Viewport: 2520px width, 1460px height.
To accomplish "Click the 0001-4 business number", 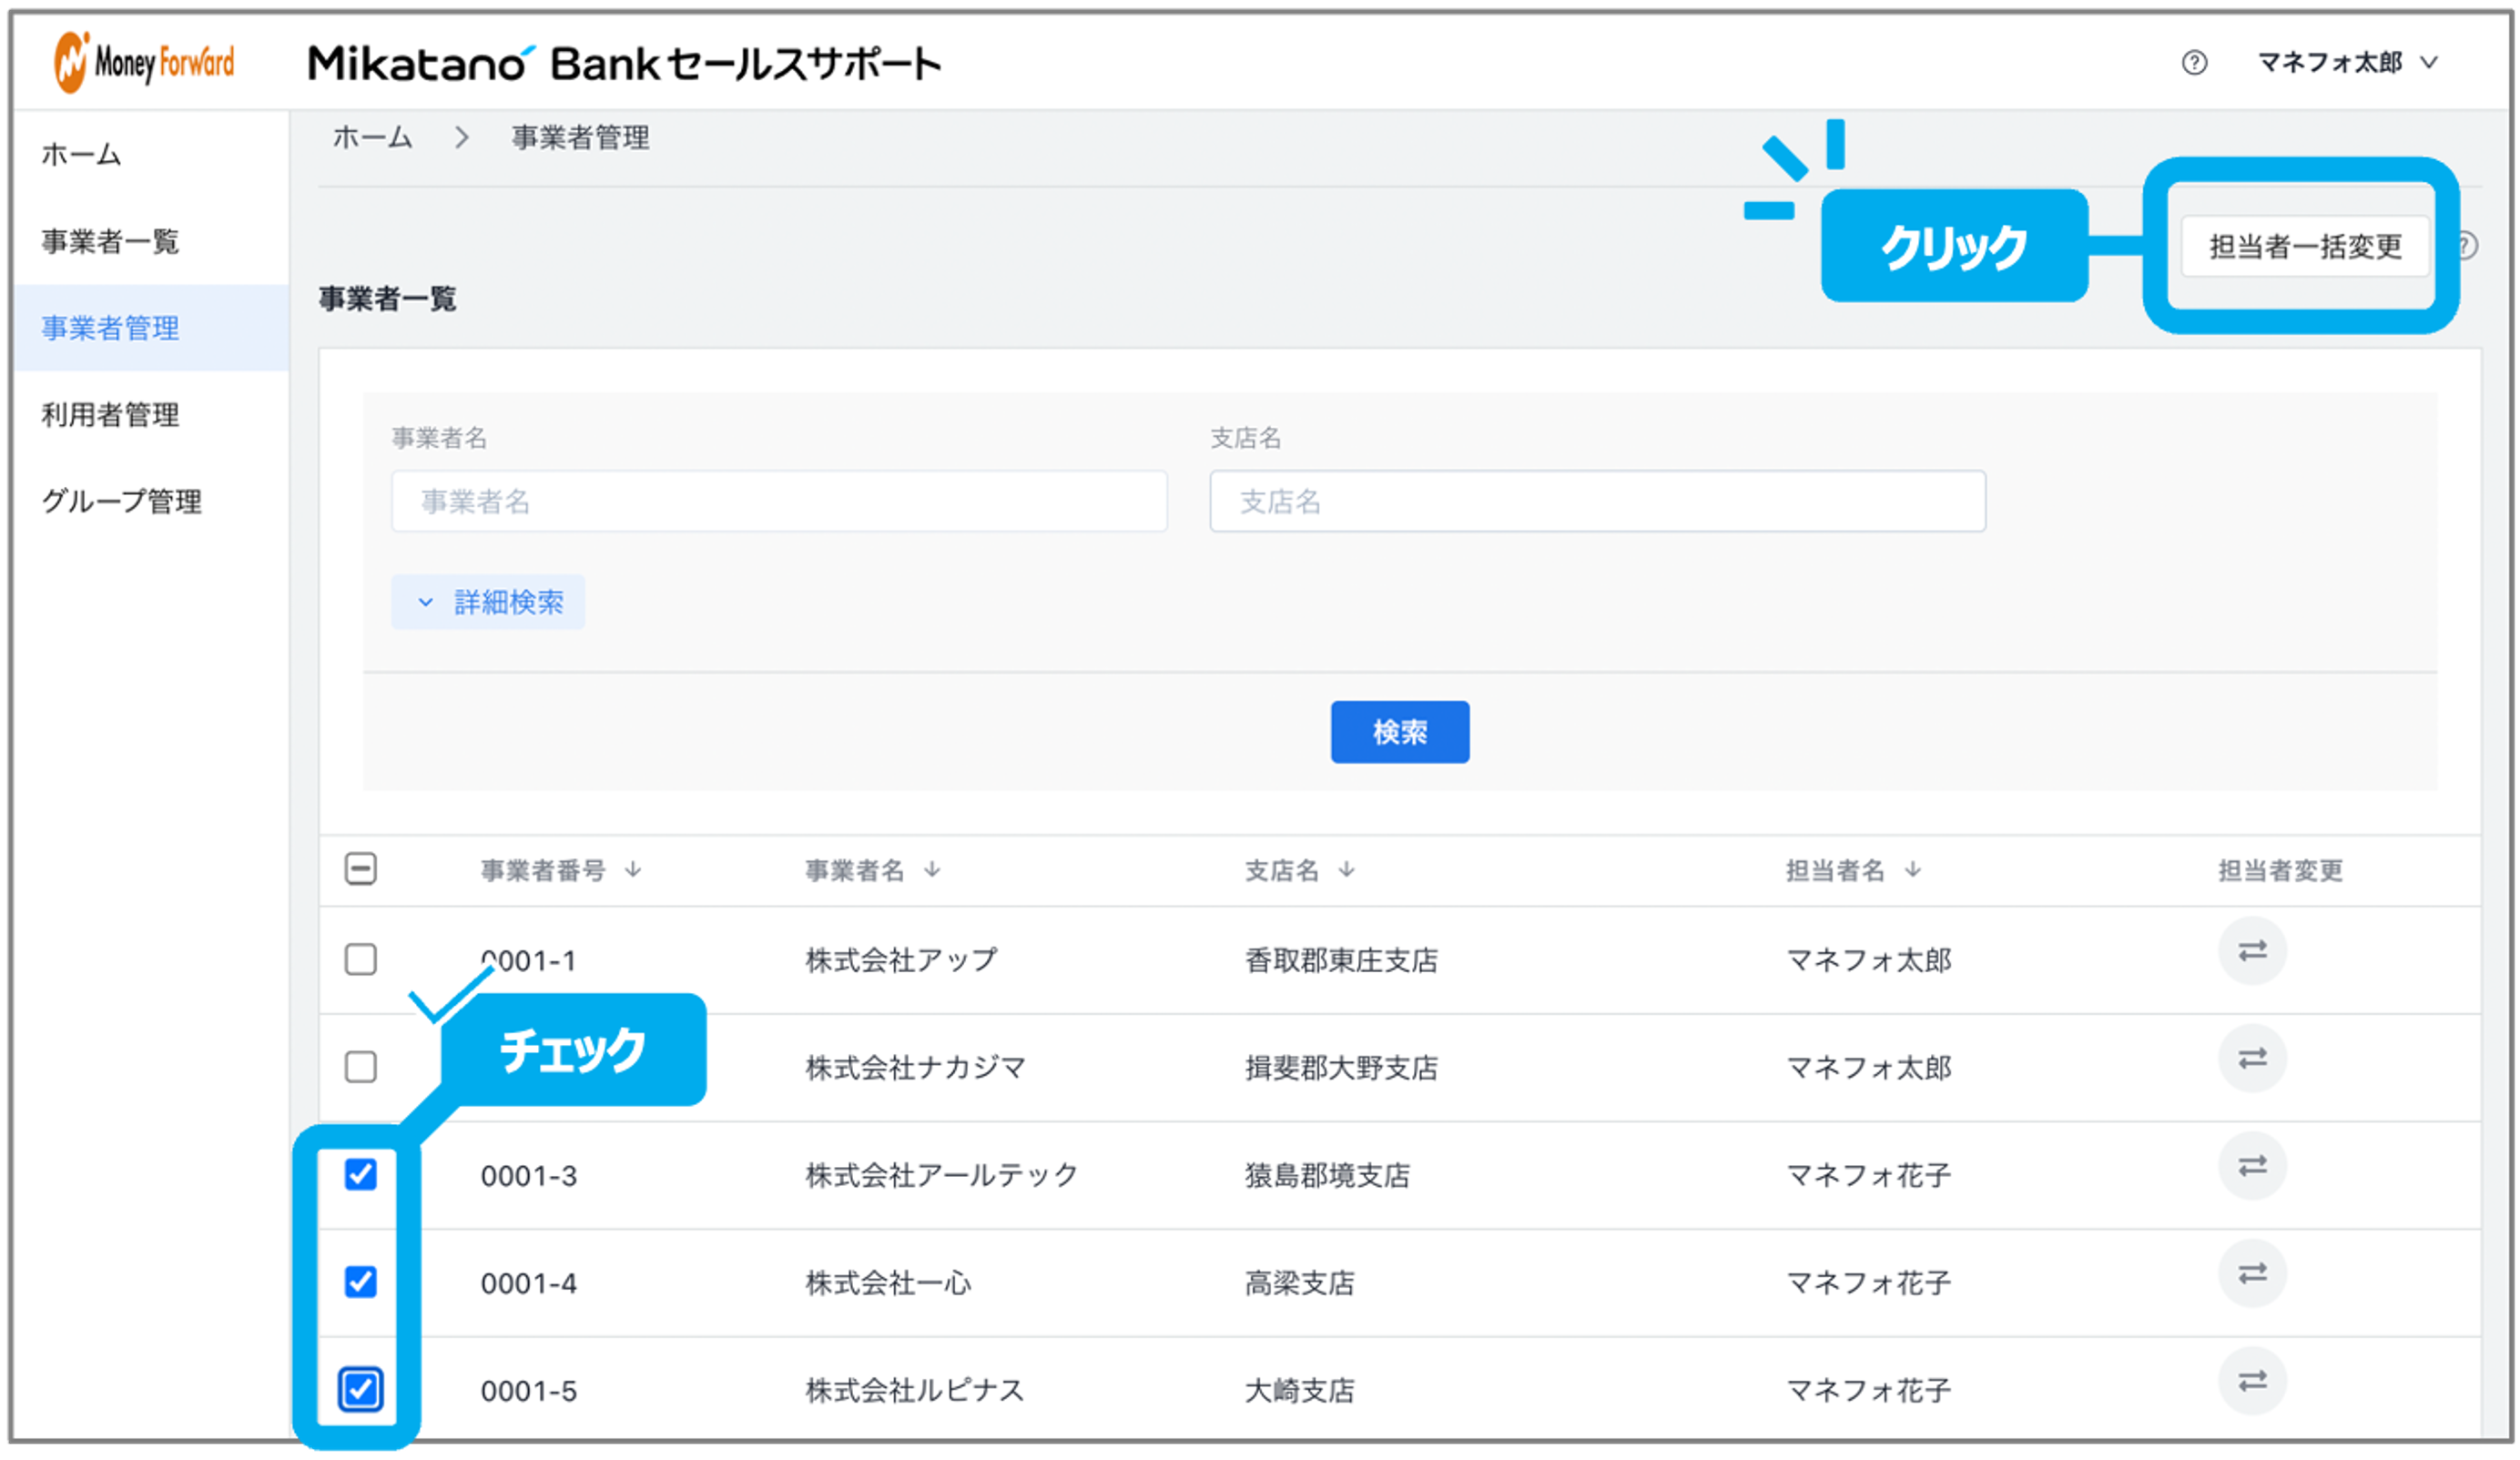I will pyautogui.click(x=529, y=1283).
